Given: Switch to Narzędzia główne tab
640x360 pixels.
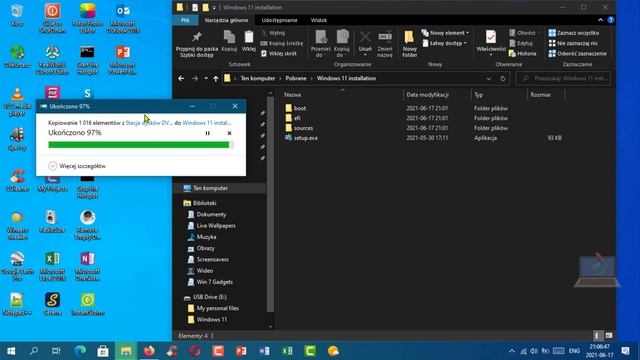Looking at the screenshot, I should coord(226,20).
